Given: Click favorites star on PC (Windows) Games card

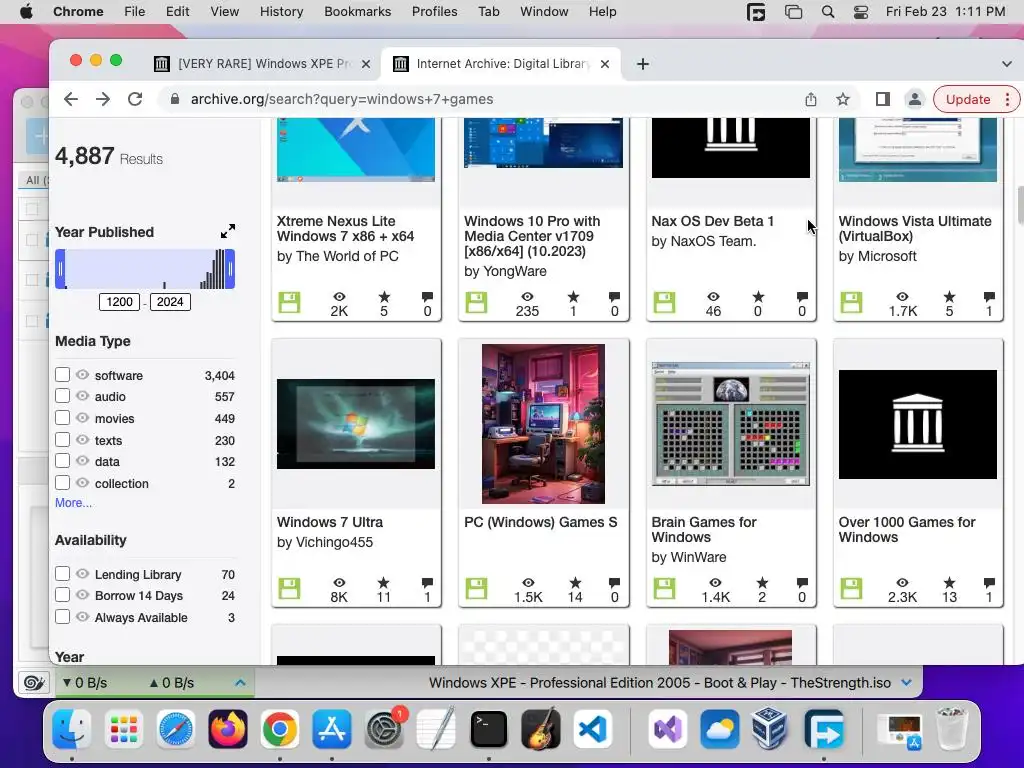Looking at the screenshot, I should 575,582.
